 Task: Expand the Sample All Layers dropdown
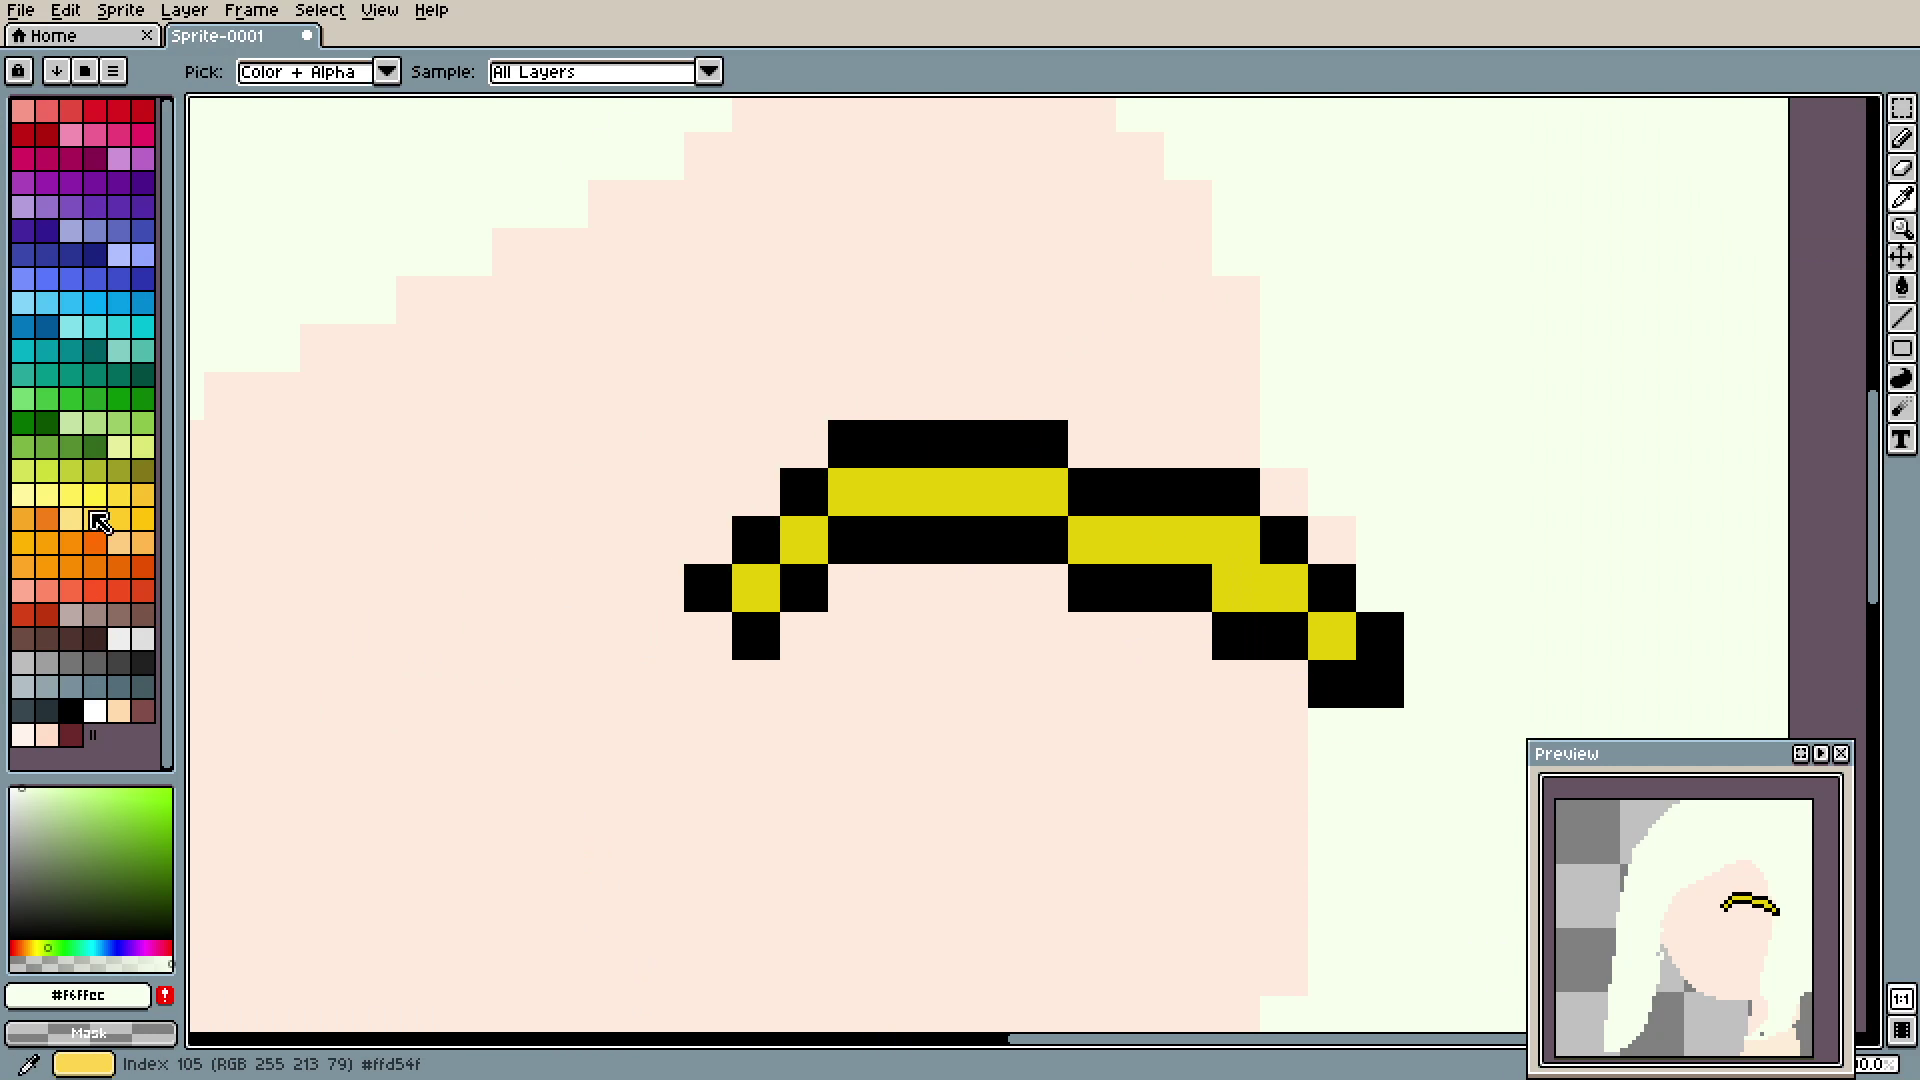[708, 71]
